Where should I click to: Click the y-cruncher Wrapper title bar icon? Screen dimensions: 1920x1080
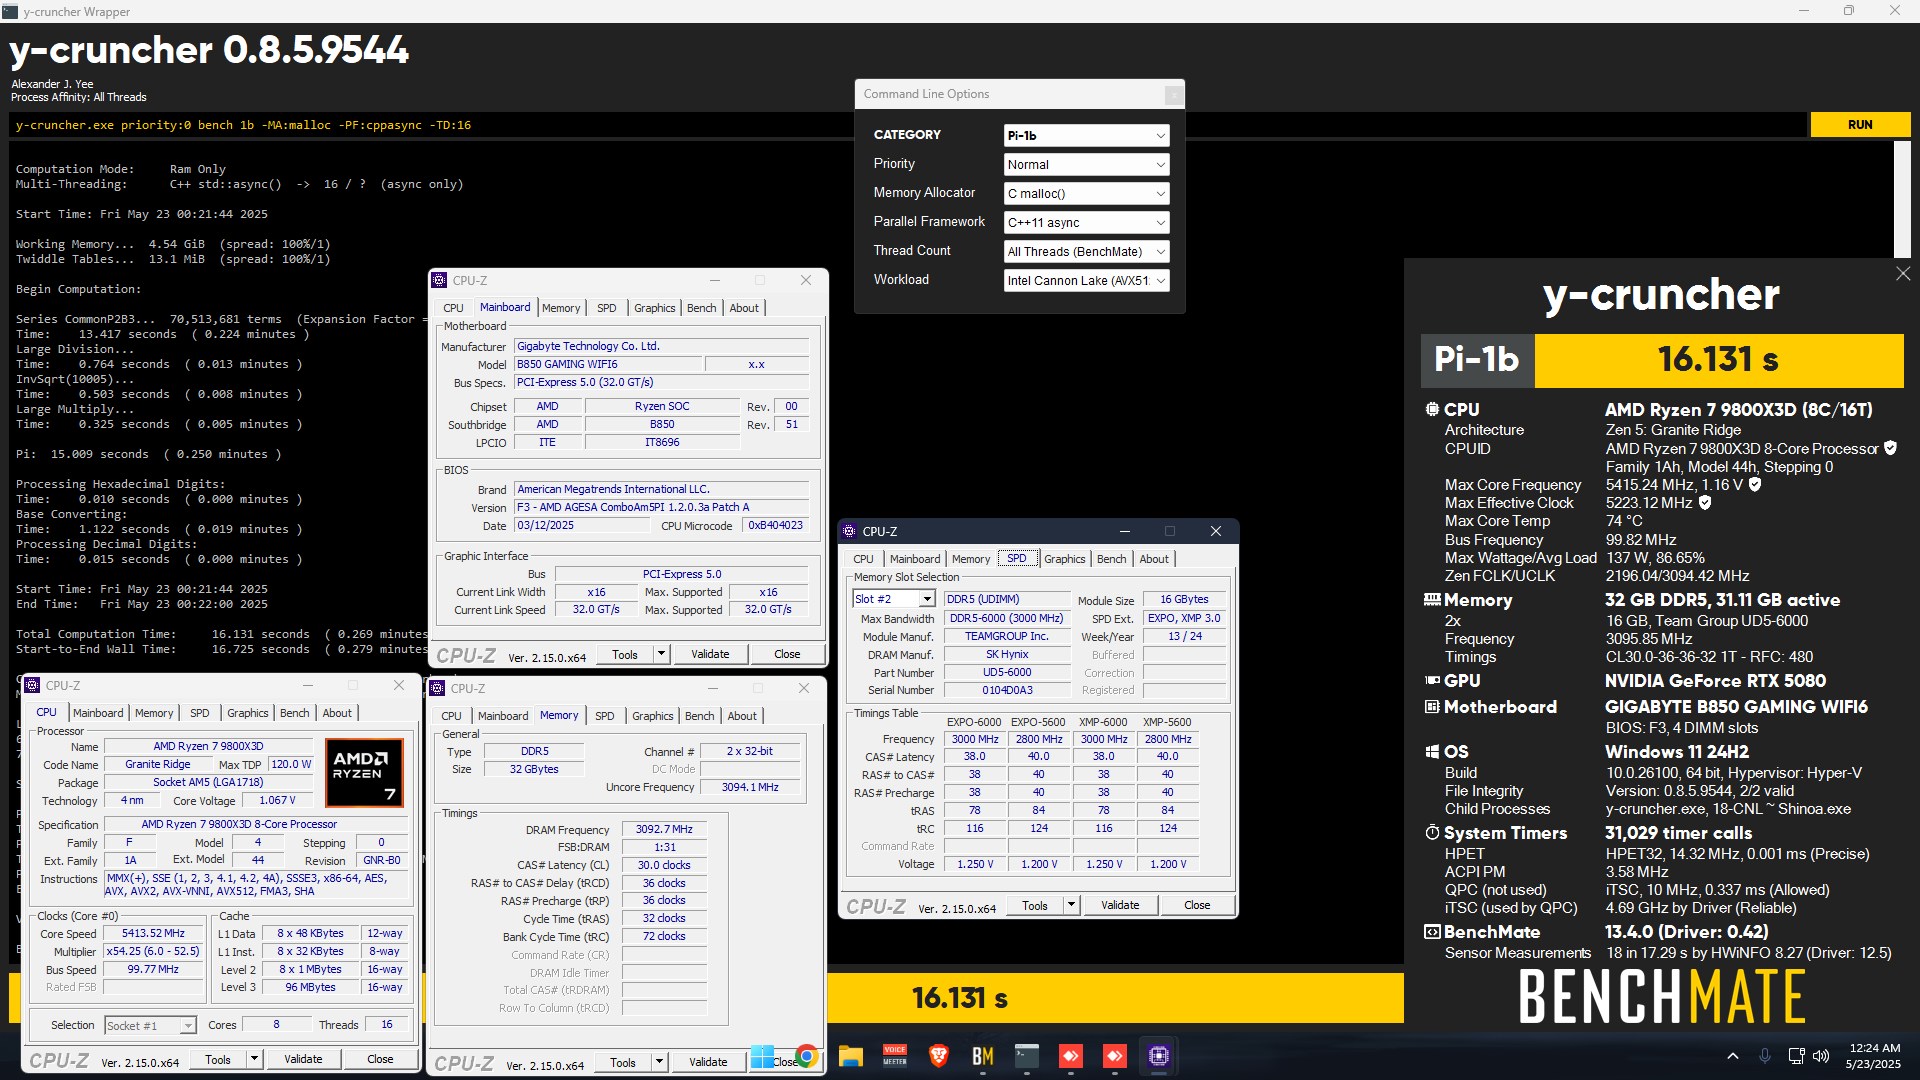tap(10, 11)
